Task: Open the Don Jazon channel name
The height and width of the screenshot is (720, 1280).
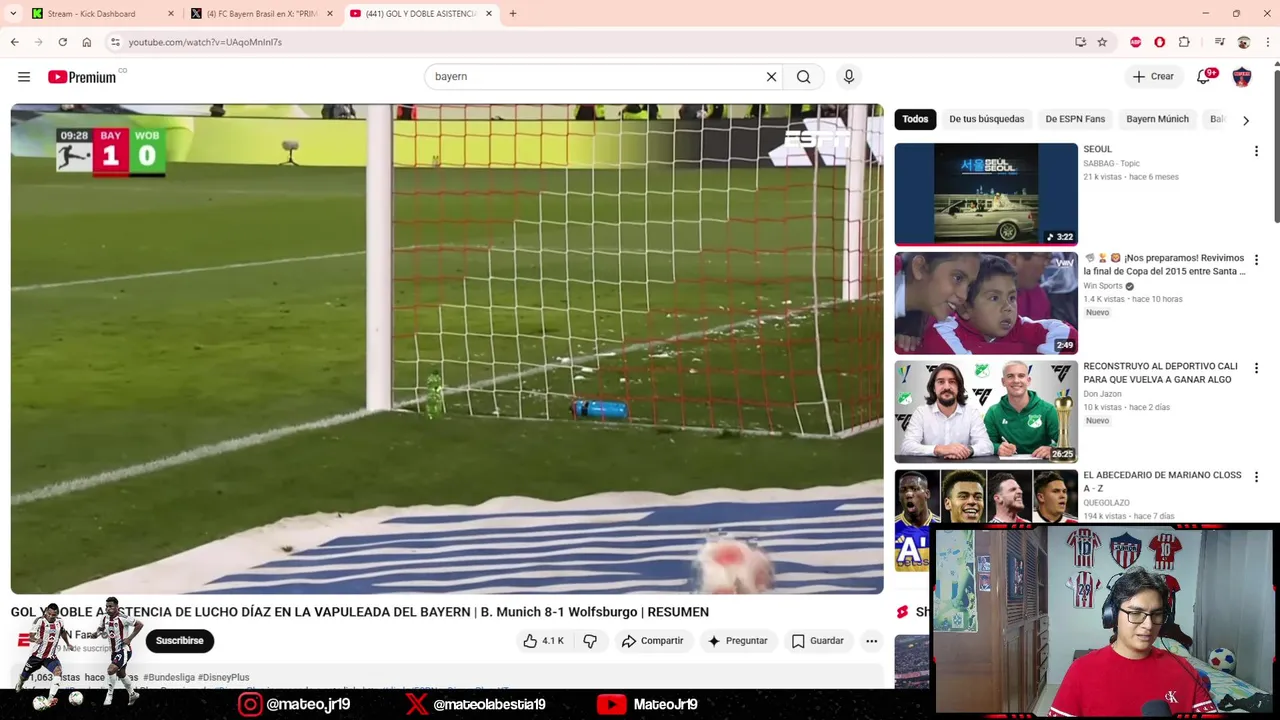Action: pyautogui.click(x=1102, y=394)
